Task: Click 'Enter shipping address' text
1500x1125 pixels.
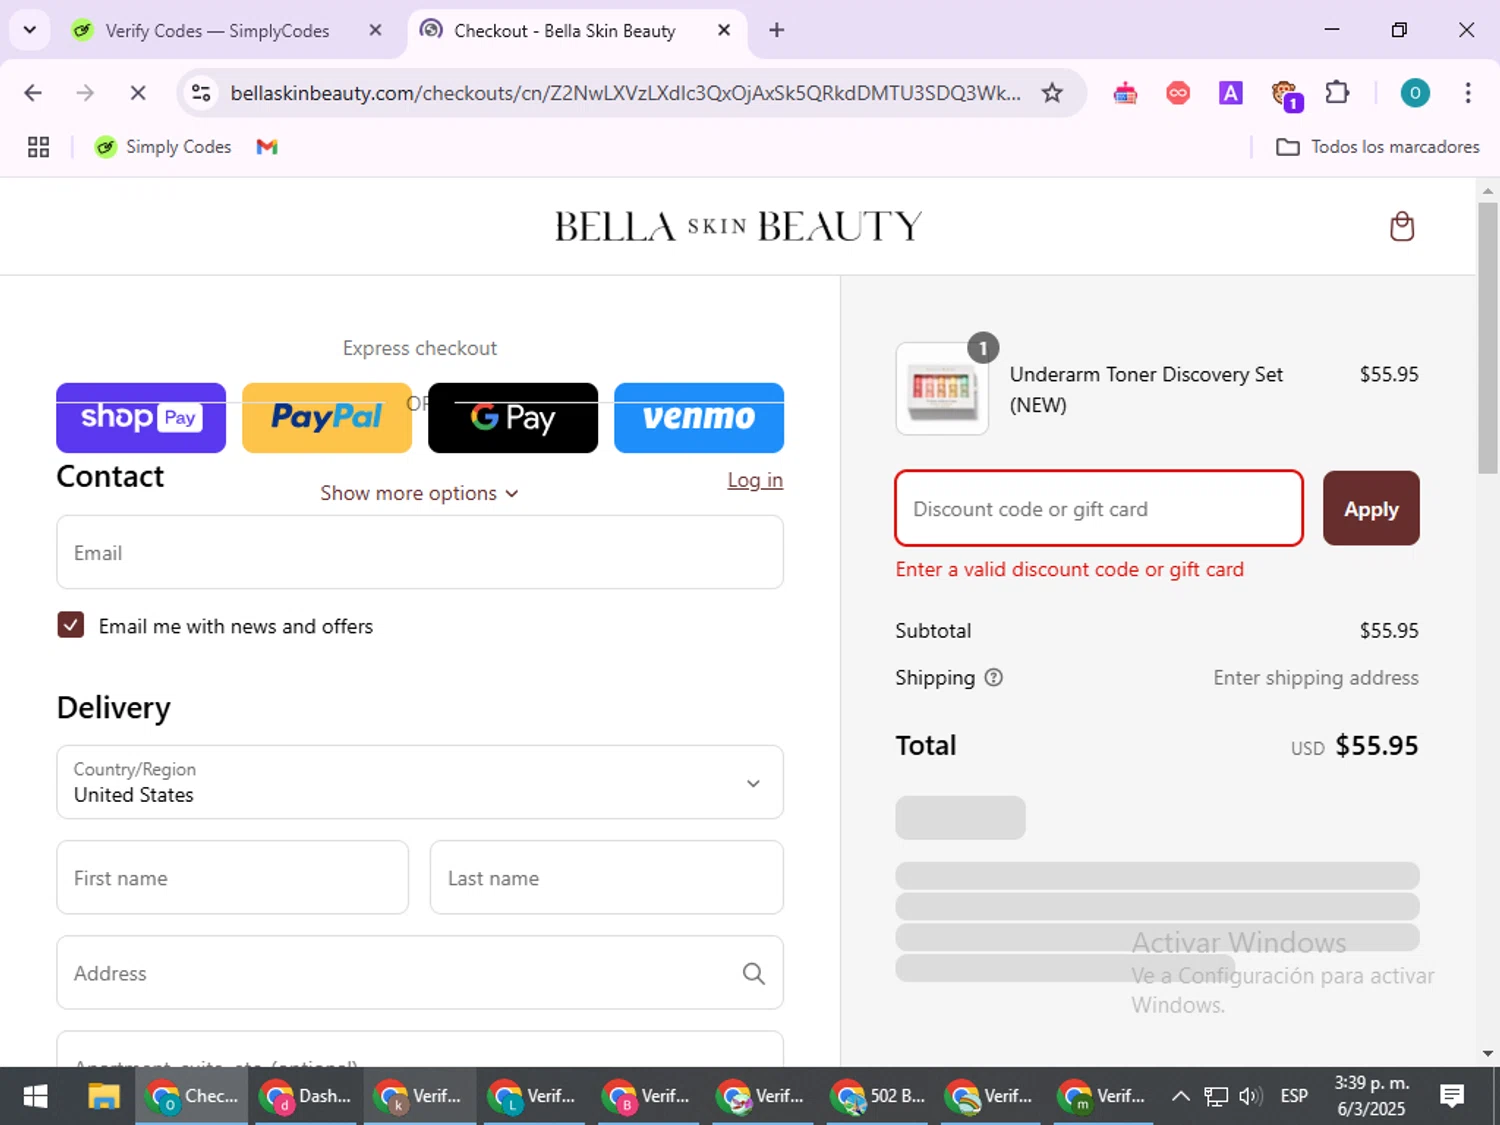Action: [x=1316, y=677]
